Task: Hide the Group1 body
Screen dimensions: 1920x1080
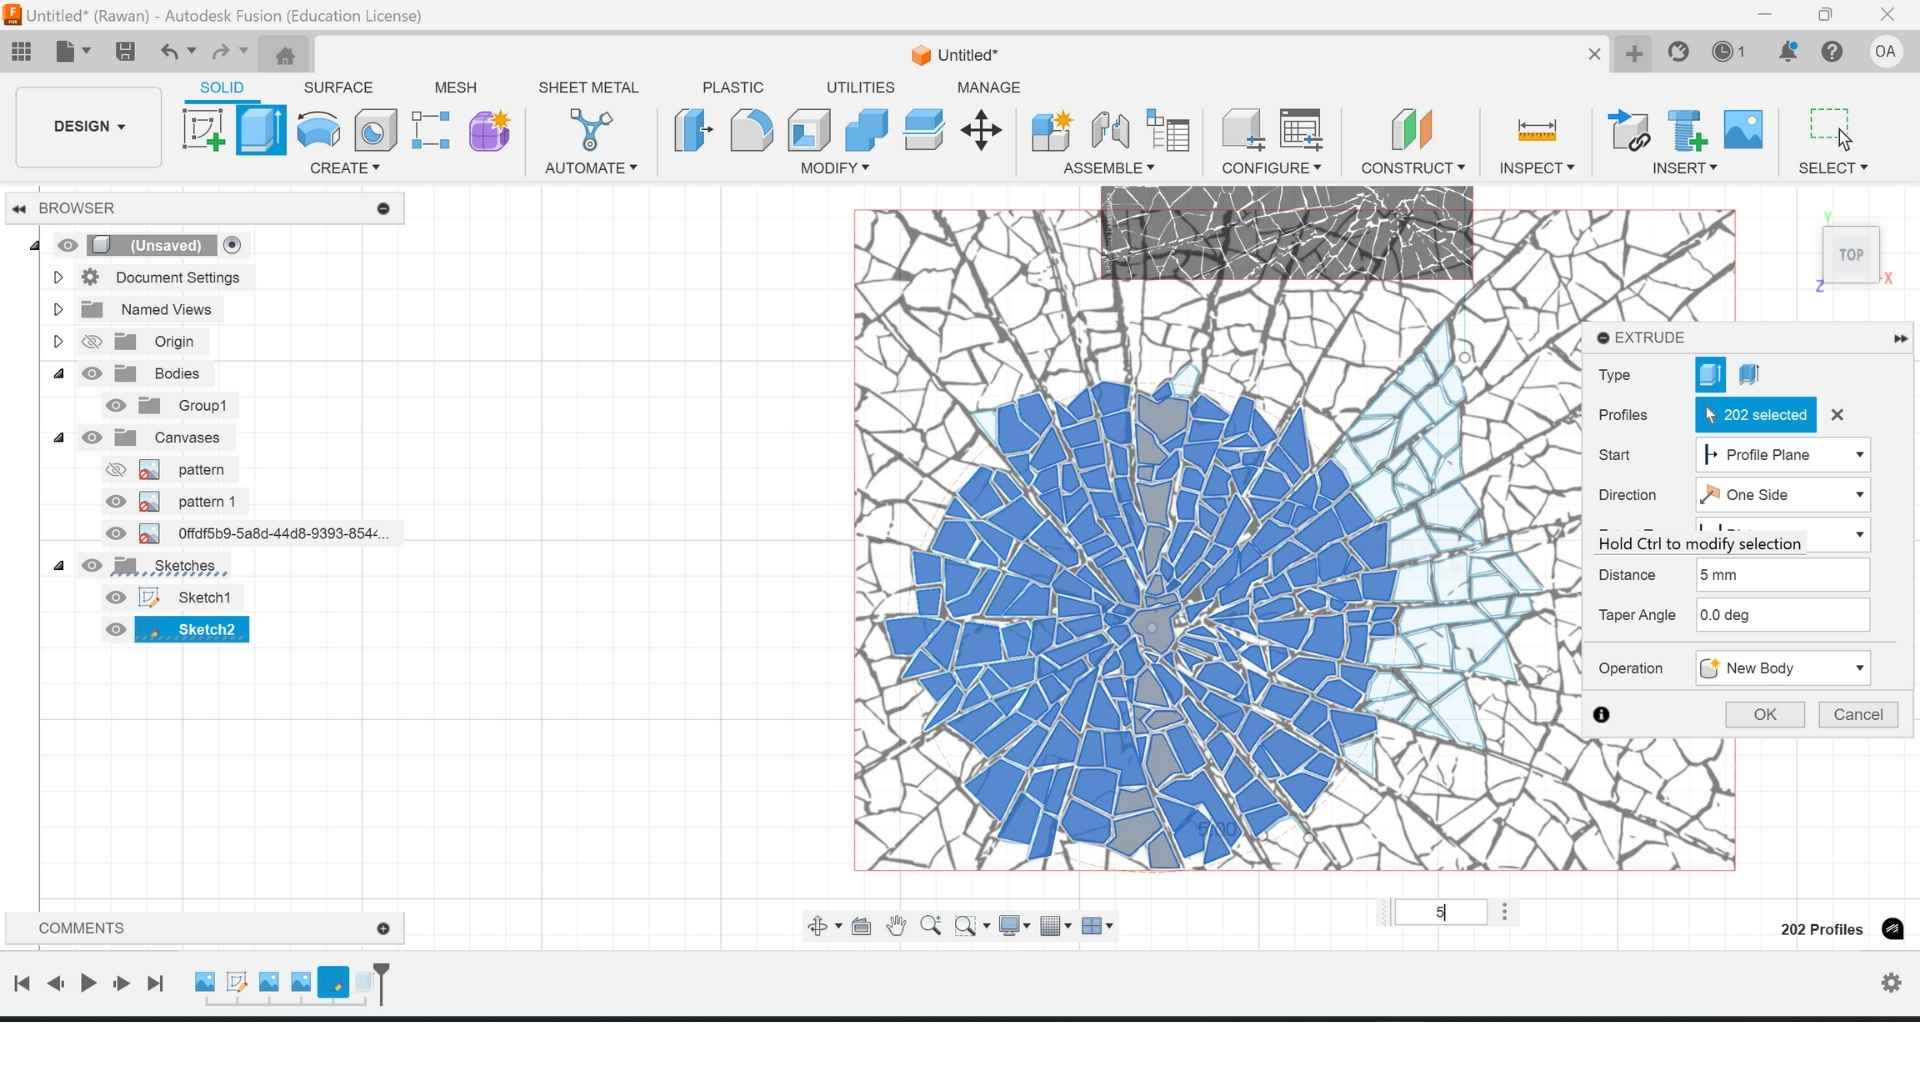Action: (116, 406)
